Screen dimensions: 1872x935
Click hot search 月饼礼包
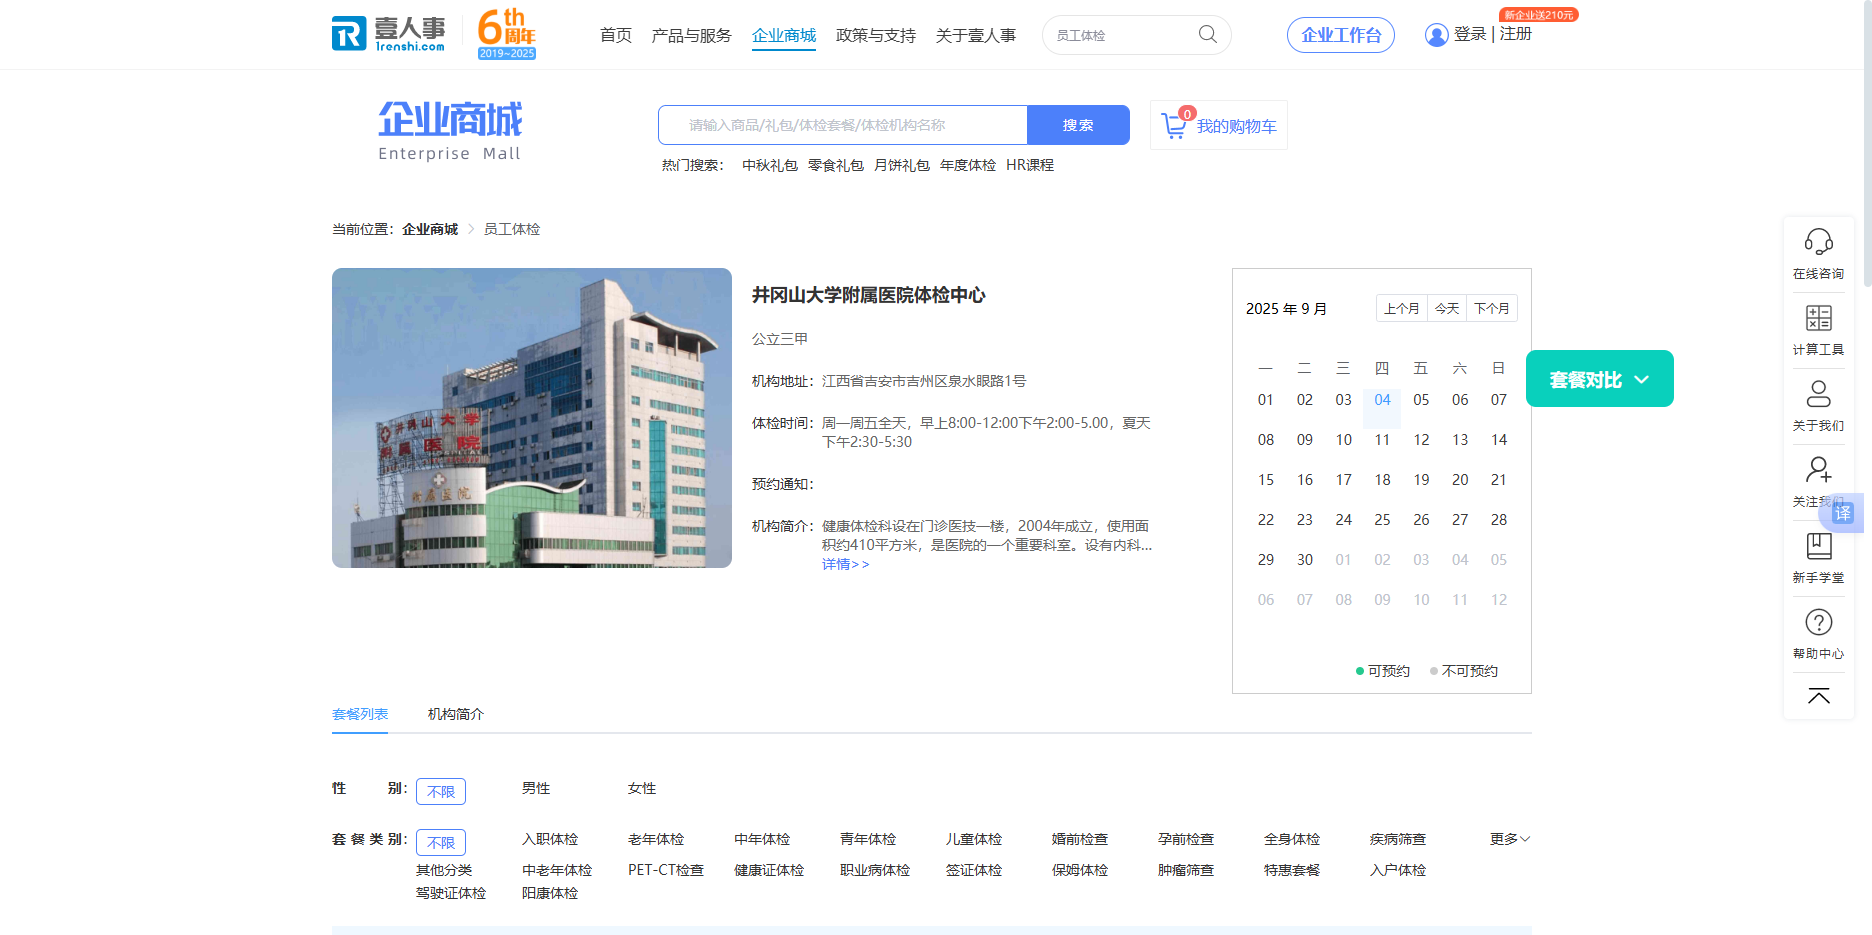[902, 165]
